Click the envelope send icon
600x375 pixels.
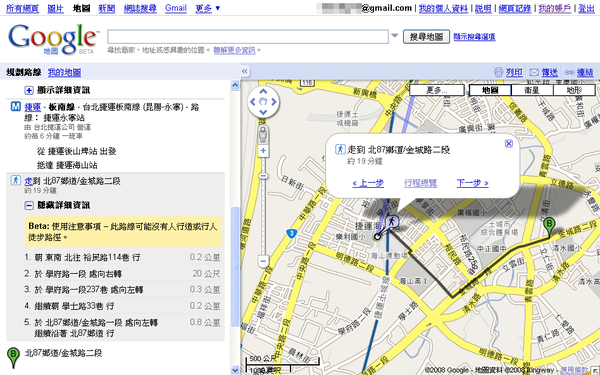pyautogui.click(x=534, y=72)
